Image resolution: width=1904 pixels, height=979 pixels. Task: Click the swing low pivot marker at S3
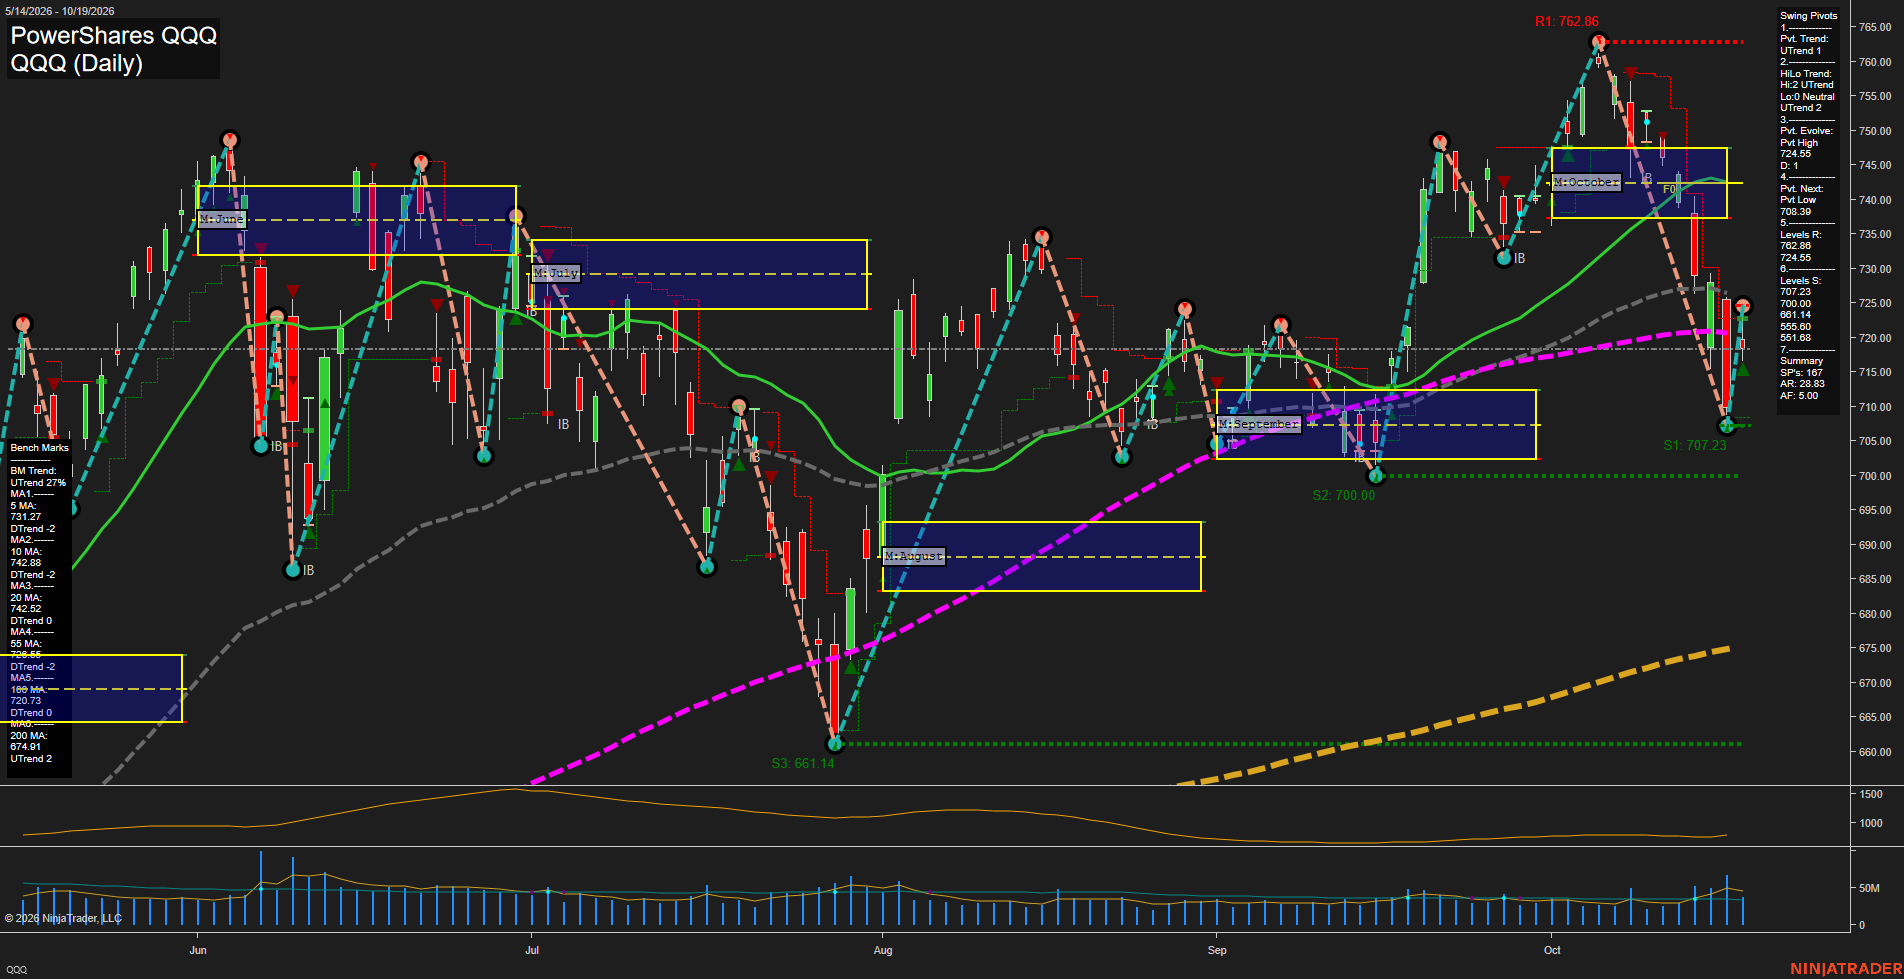pyautogui.click(x=835, y=743)
